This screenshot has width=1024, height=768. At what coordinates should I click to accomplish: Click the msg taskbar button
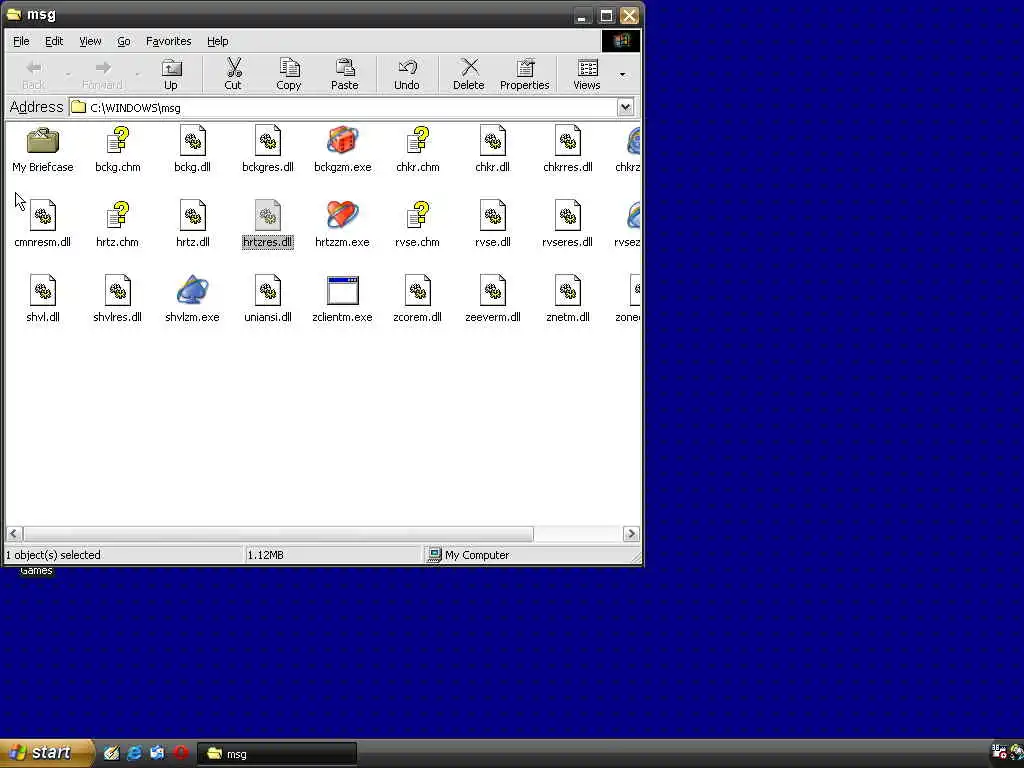click(277, 754)
